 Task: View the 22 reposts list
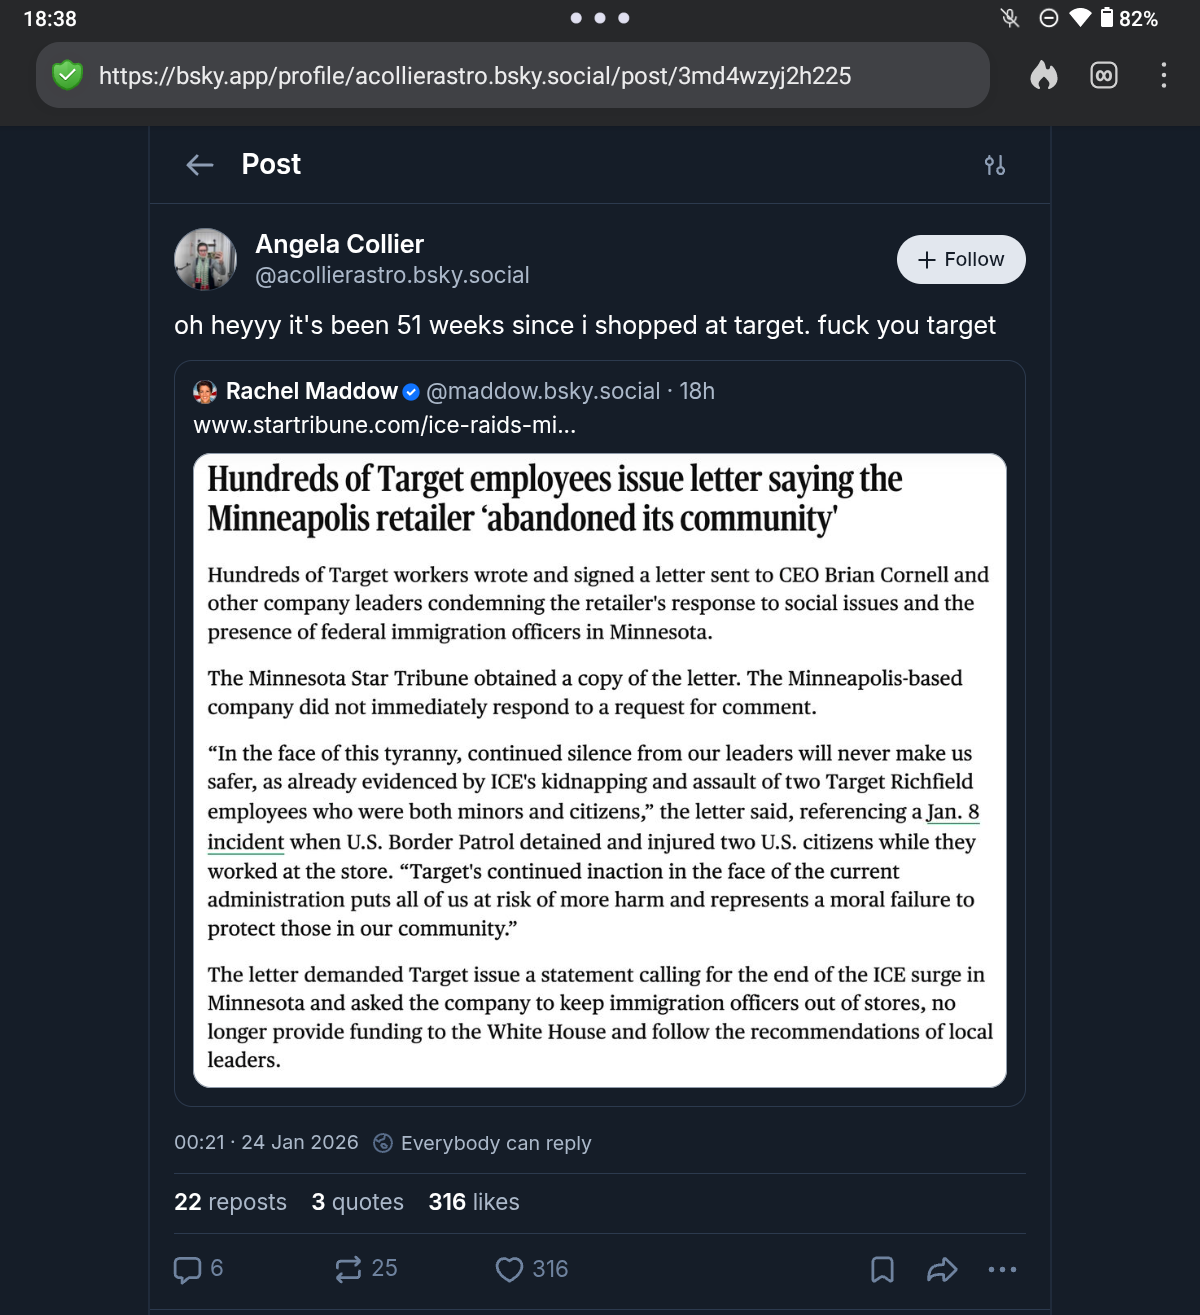click(230, 1202)
